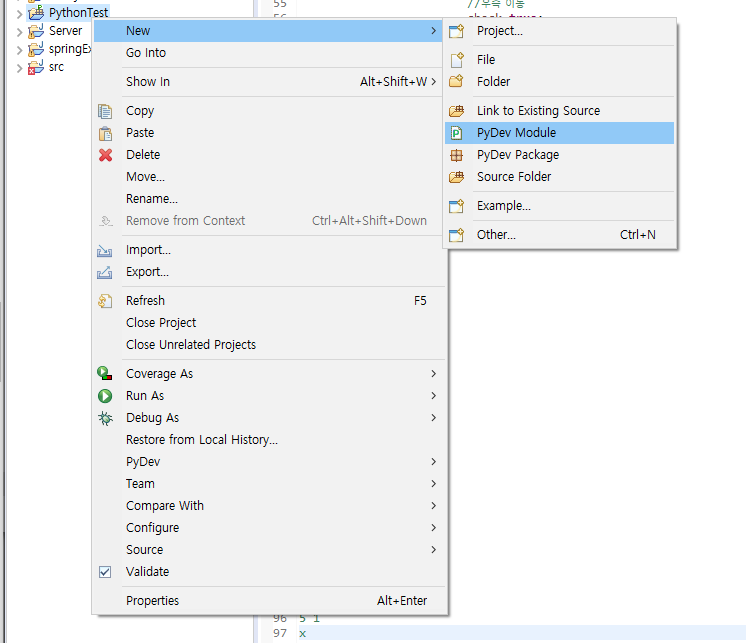The height and width of the screenshot is (643, 746).
Task: Click the Source Folder icon
Action: click(456, 177)
